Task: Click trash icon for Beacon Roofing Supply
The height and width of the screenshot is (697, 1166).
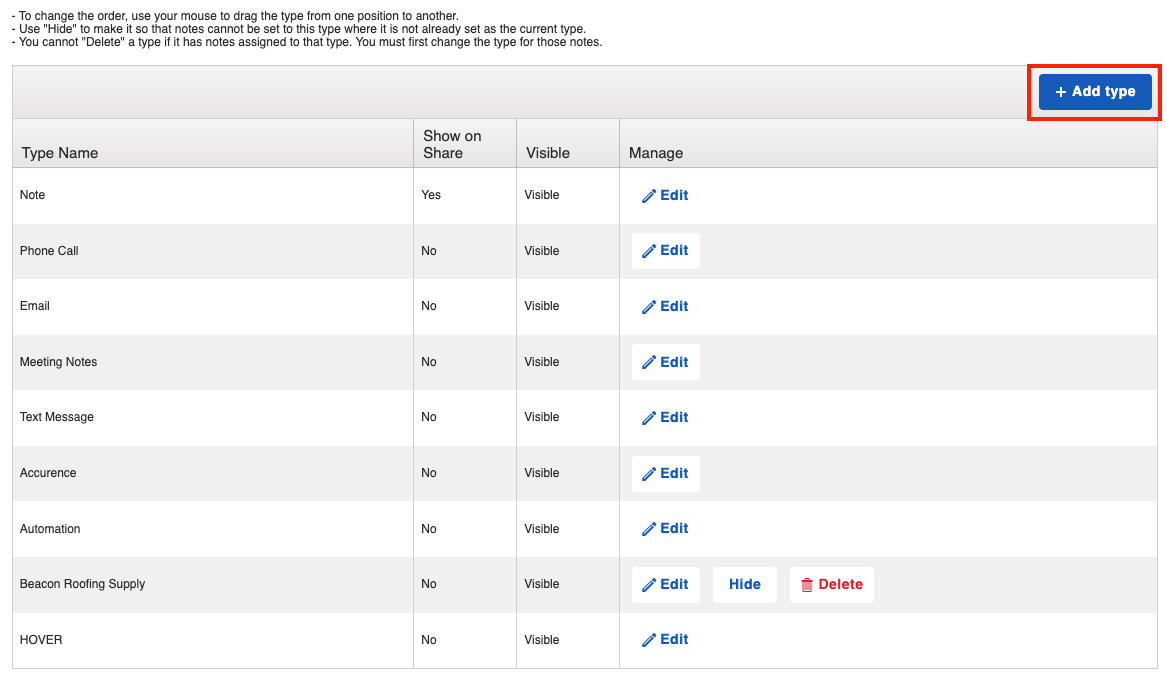Action: pos(807,585)
